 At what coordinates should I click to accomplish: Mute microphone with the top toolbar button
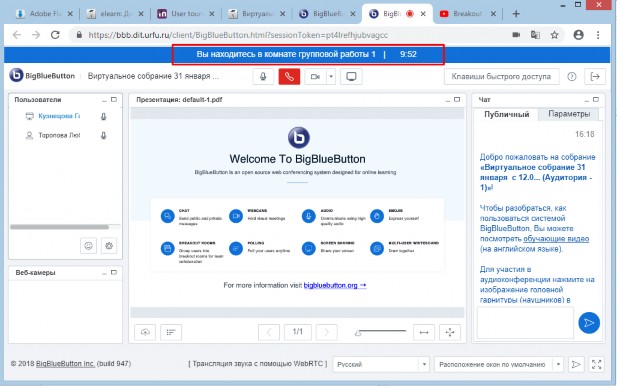click(263, 76)
